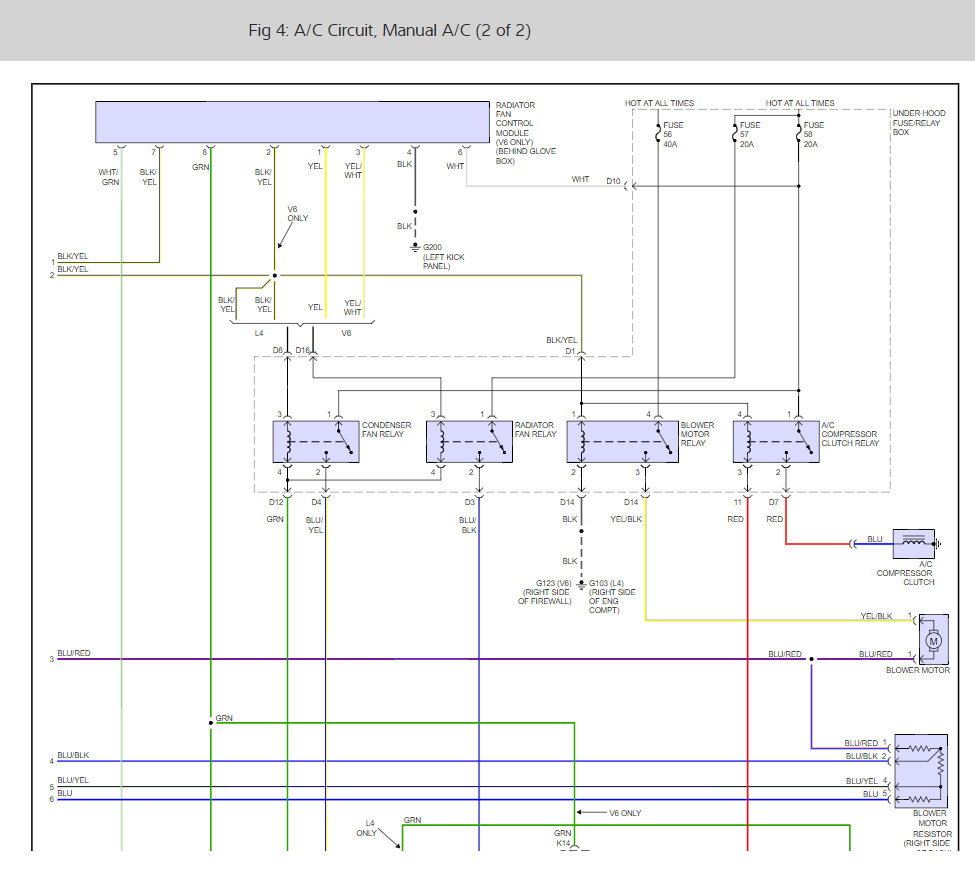Click the 'L4 ONLY' annotation
975x870 pixels.
point(367,829)
